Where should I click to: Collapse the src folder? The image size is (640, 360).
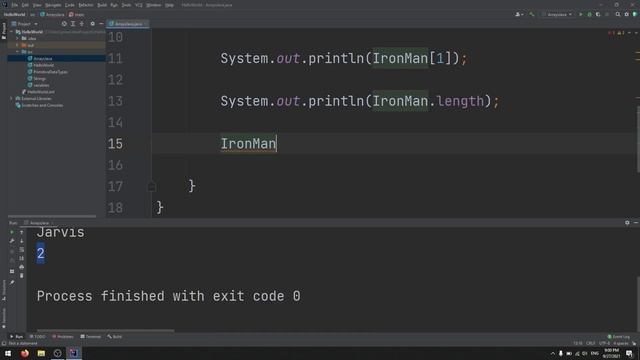tap(18, 52)
